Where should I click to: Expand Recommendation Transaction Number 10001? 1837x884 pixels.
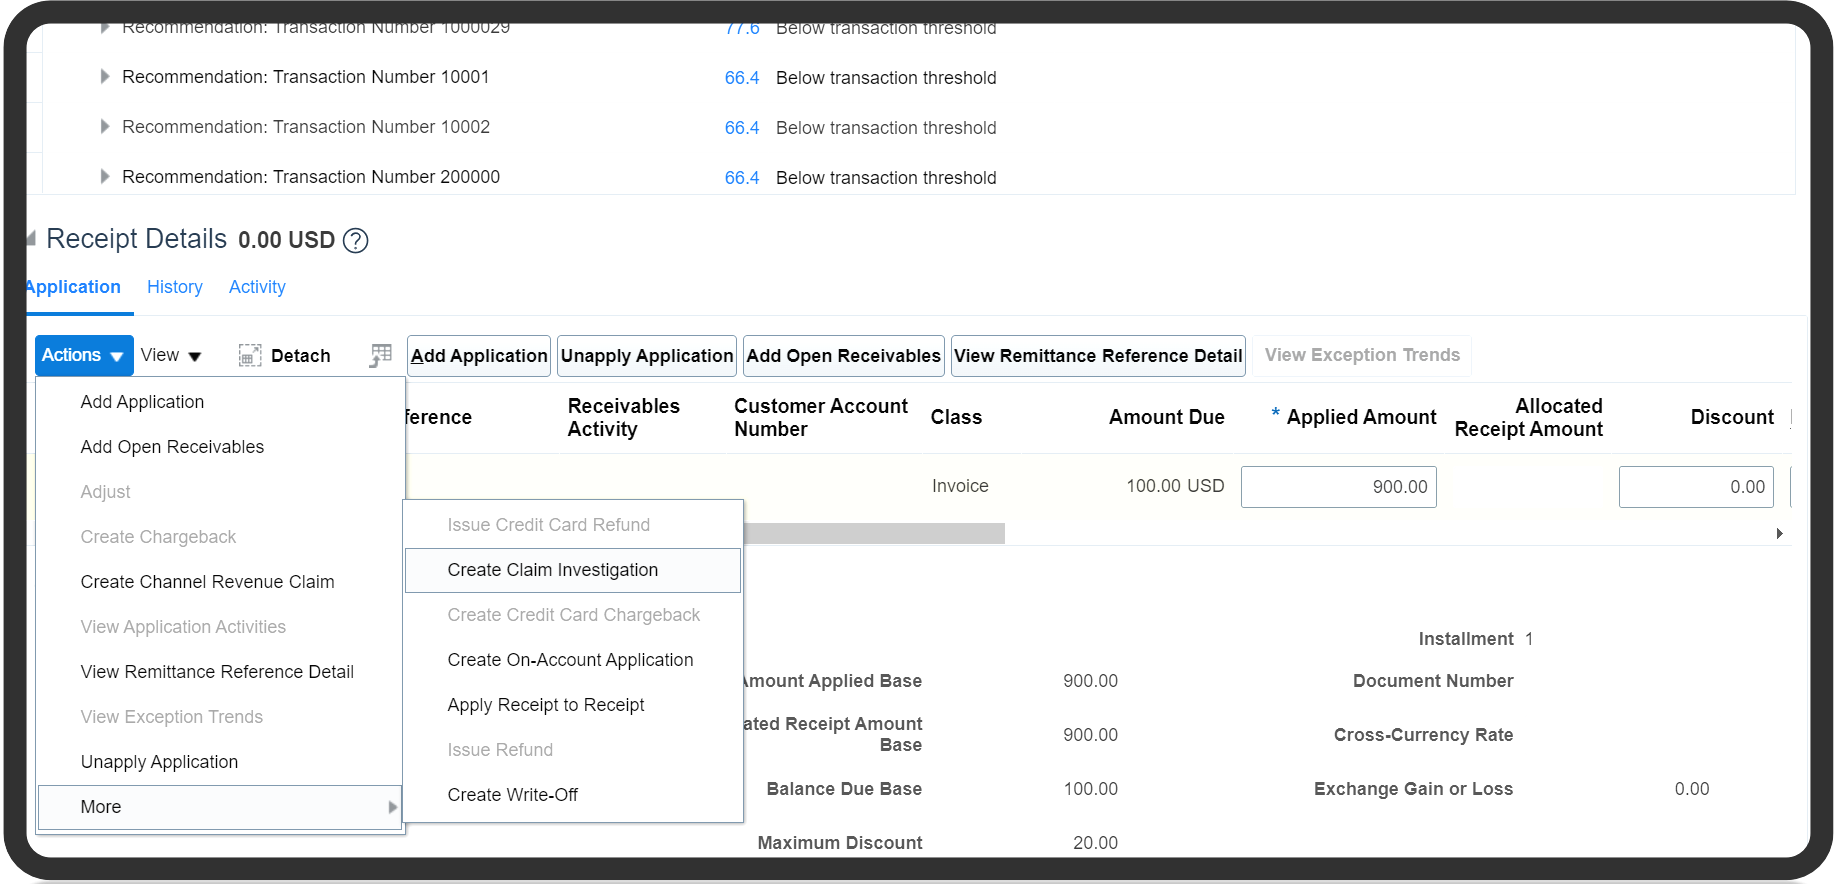(105, 77)
